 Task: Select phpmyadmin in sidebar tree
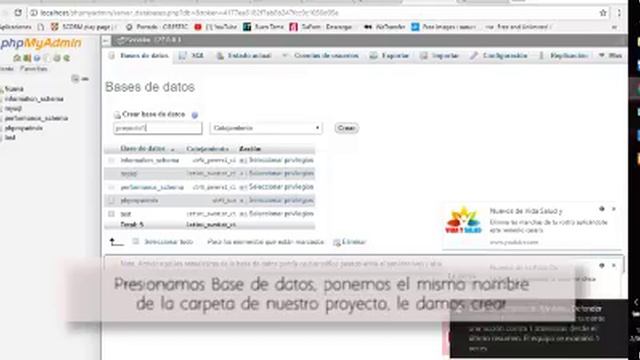(x=24, y=128)
